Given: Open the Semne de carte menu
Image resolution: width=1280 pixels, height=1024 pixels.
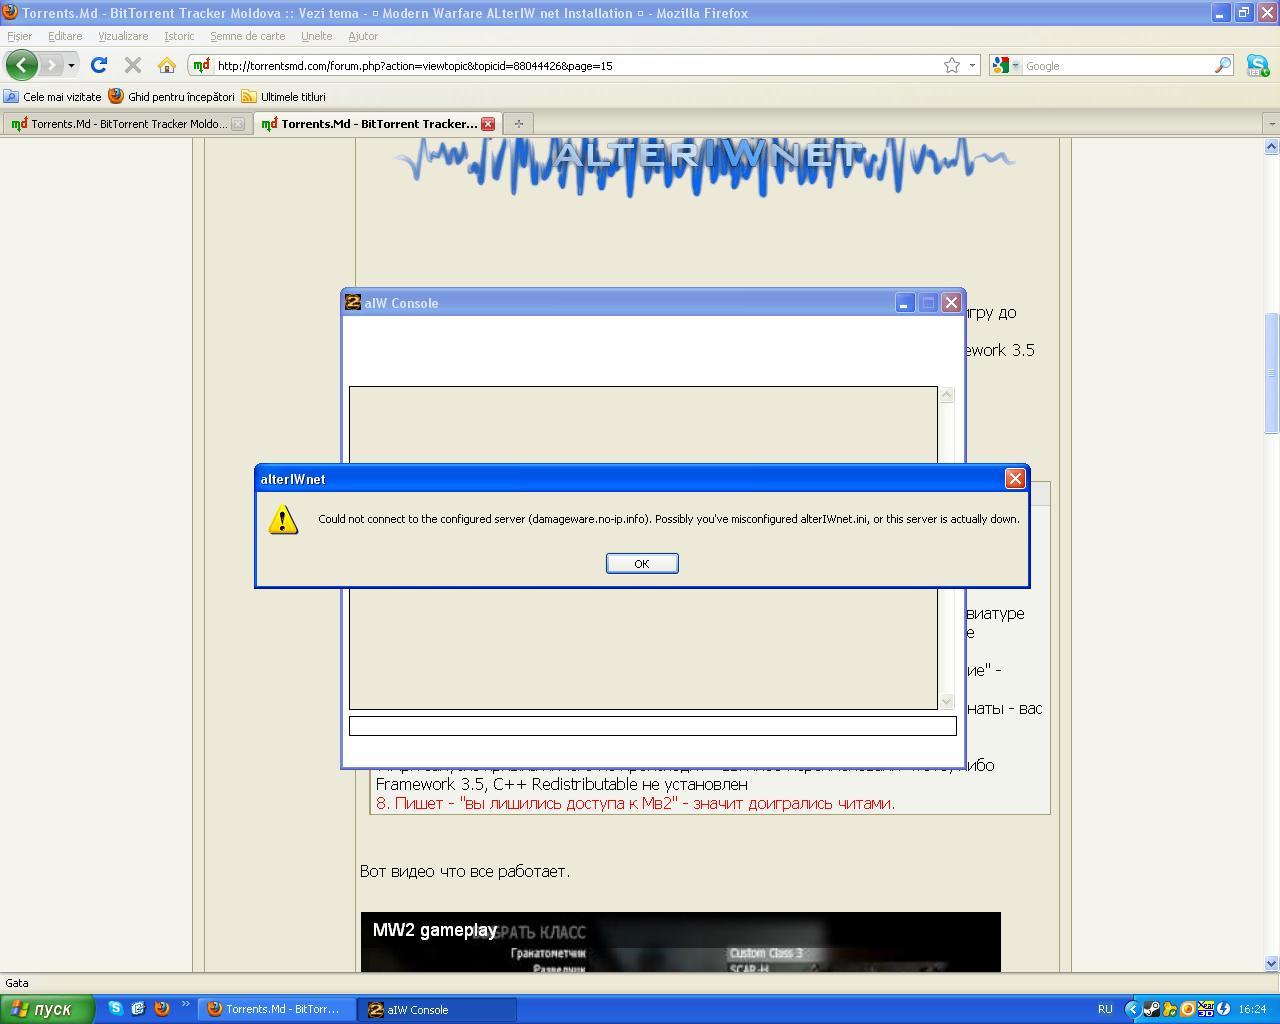Looking at the screenshot, I should tap(247, 36).
